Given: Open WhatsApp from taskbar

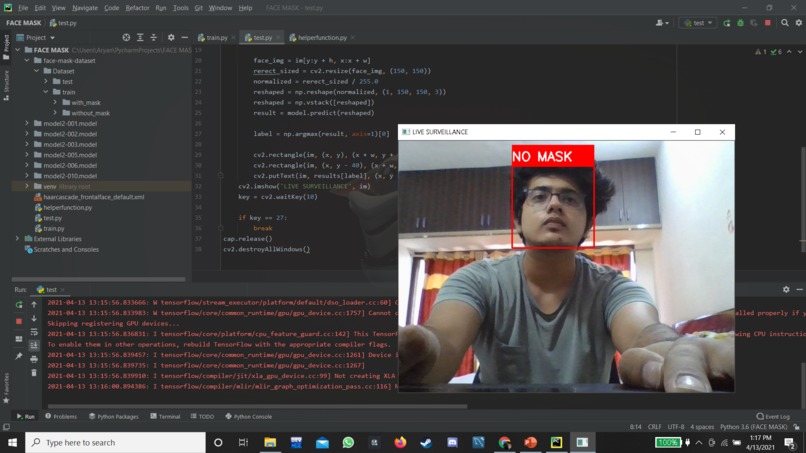Looking at the screenshot, I should pos(348,442).
